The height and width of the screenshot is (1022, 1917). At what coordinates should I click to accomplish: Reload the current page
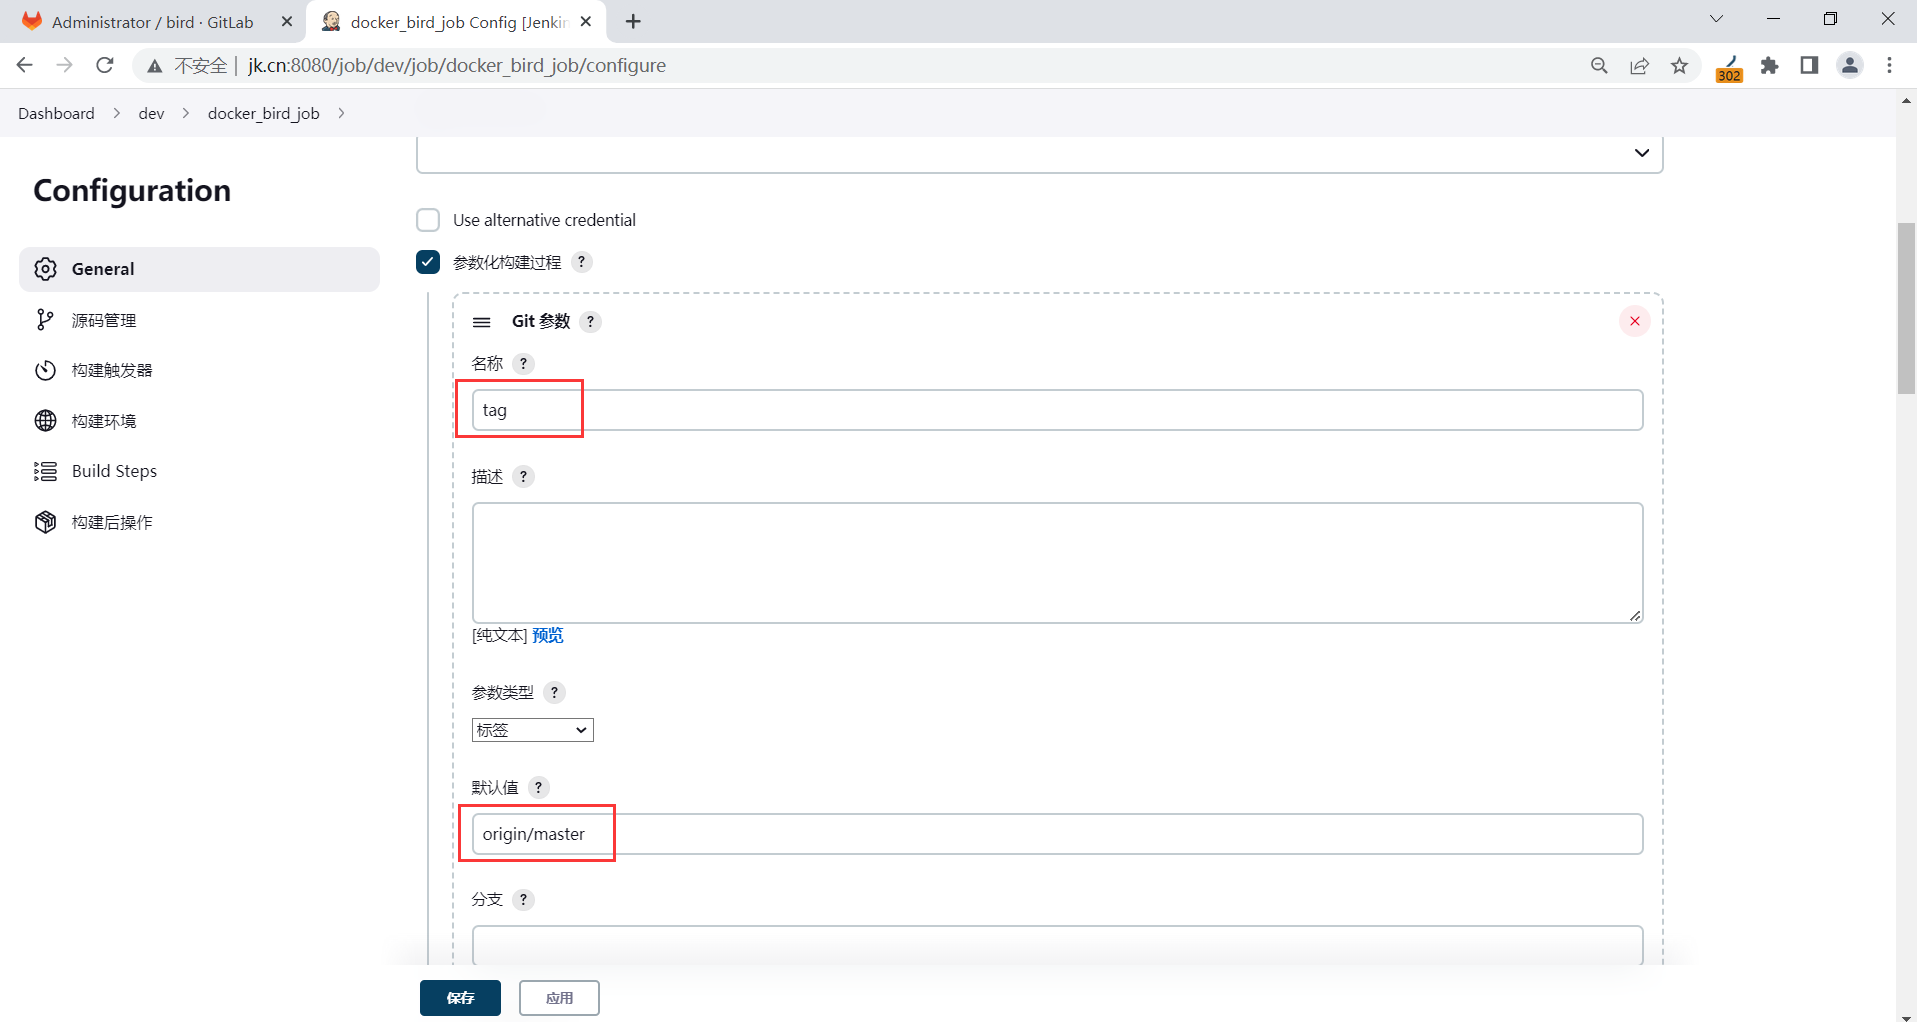pos(105,66)
